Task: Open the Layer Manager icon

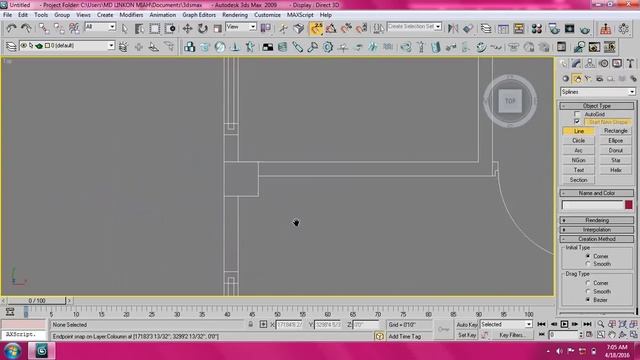Action: (x=486, y=28)
